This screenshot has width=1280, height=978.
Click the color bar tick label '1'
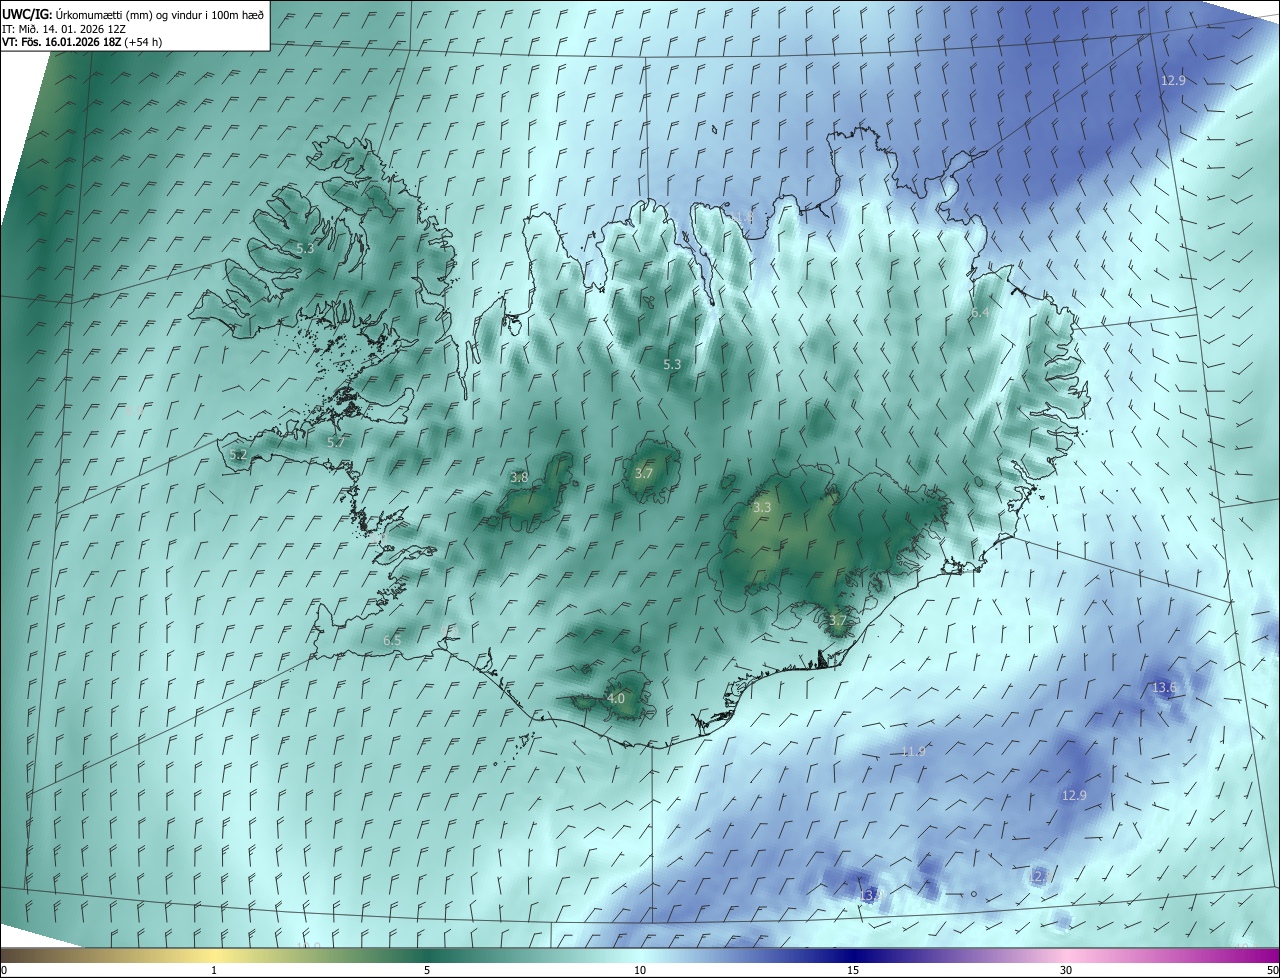tap(214, 971)
